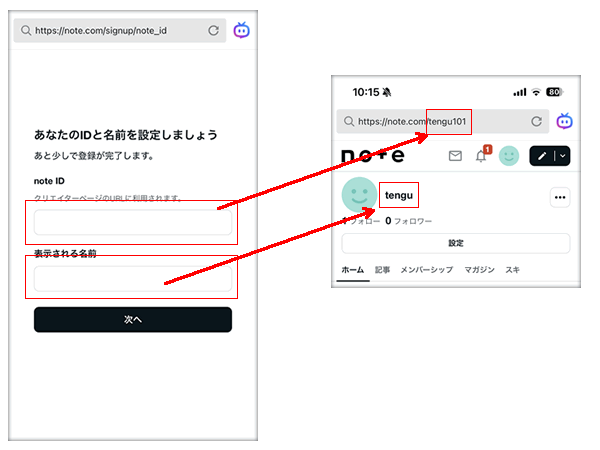Image resolution: width=600 pixels, height=450 pixels.
Task: Click the purple robot icon beside the signup URL
Action: 242,31
